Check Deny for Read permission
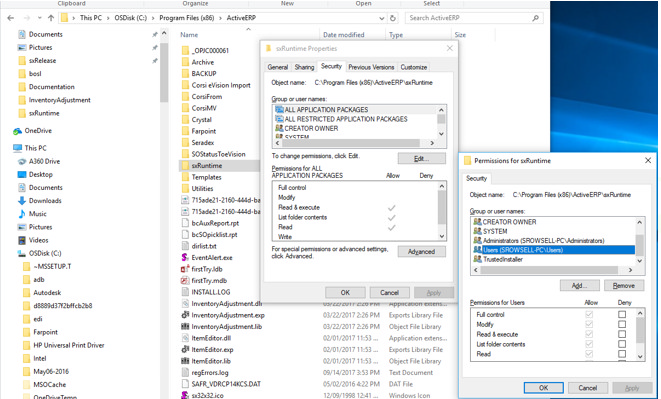 [622, 354]
